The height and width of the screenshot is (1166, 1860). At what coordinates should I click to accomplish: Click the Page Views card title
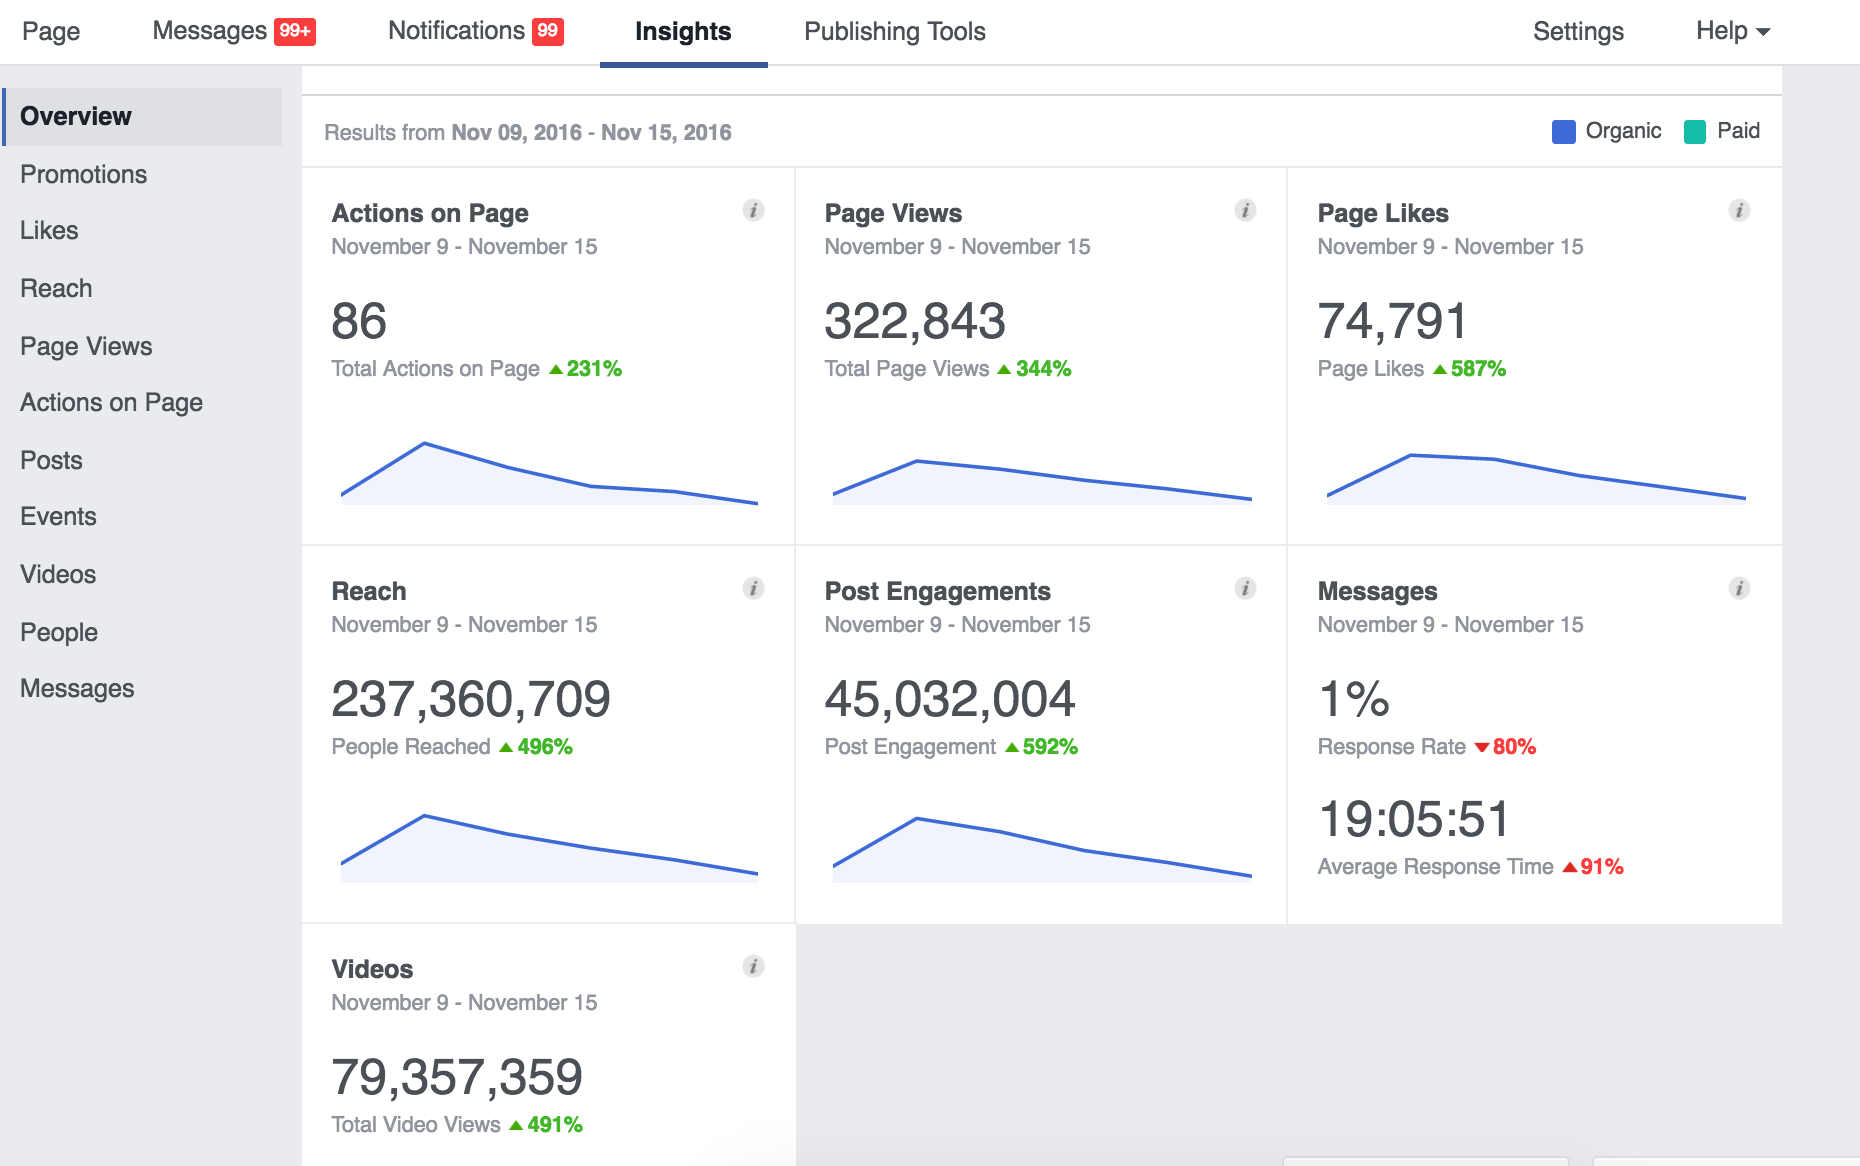pyautogui.click(x=893, y=213)
